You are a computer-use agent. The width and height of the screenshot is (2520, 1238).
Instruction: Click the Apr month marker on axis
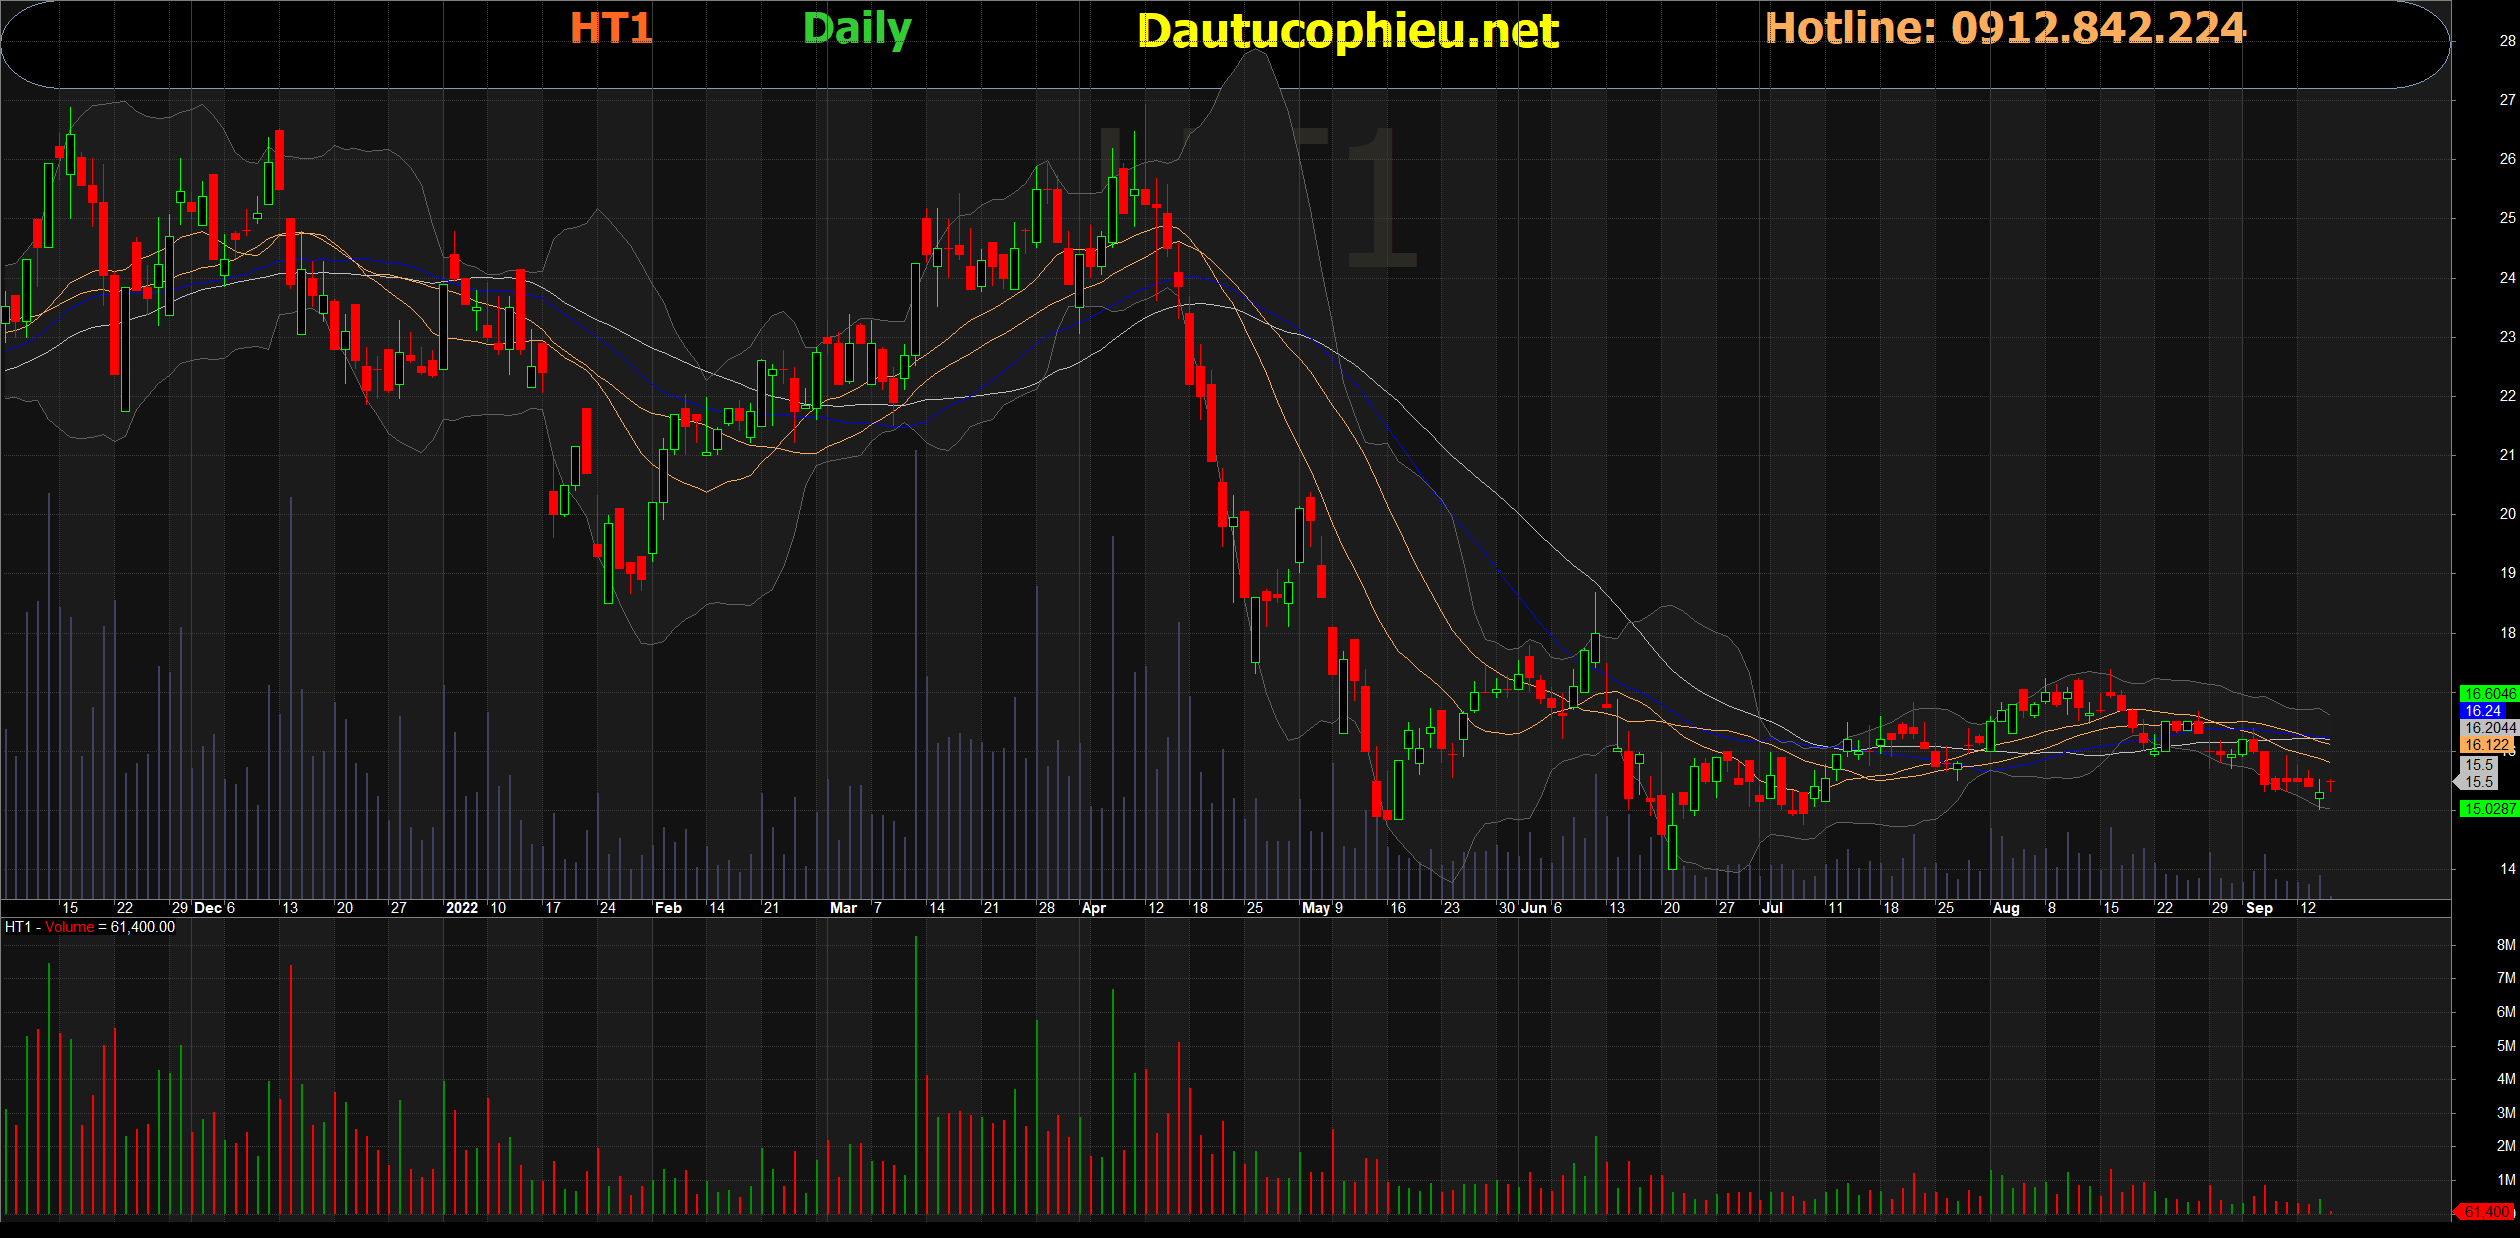(1093, 908)
